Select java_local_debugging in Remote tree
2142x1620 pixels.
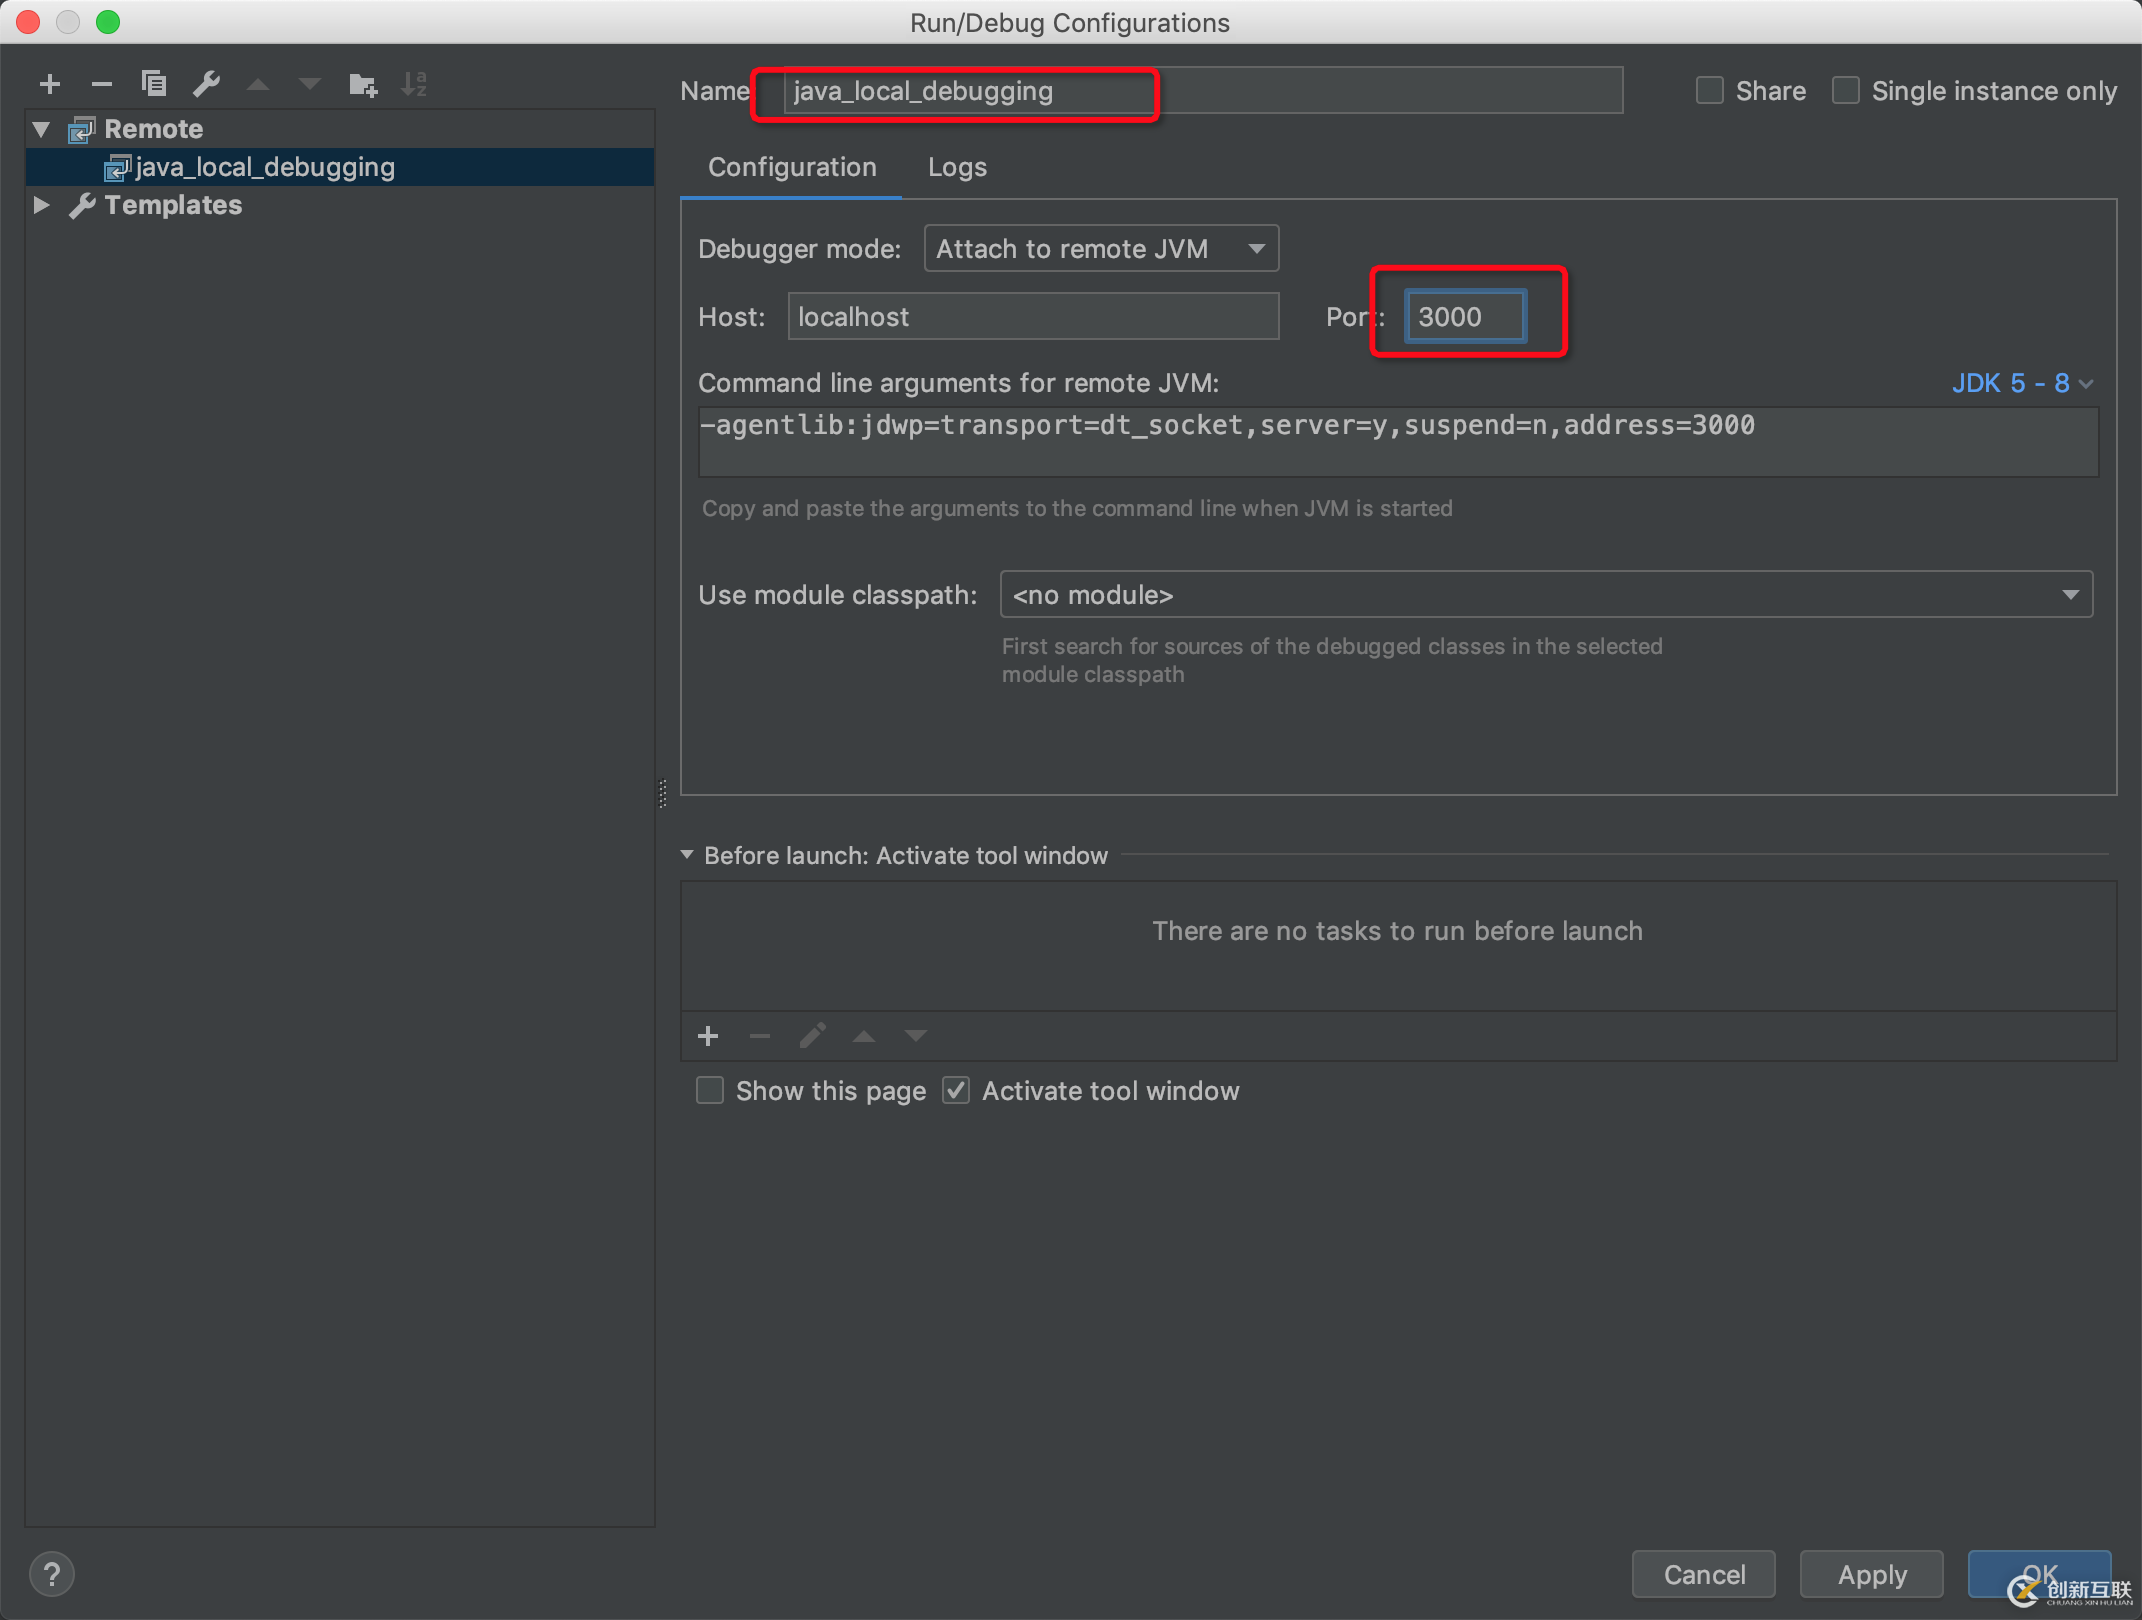coord(264,167)
